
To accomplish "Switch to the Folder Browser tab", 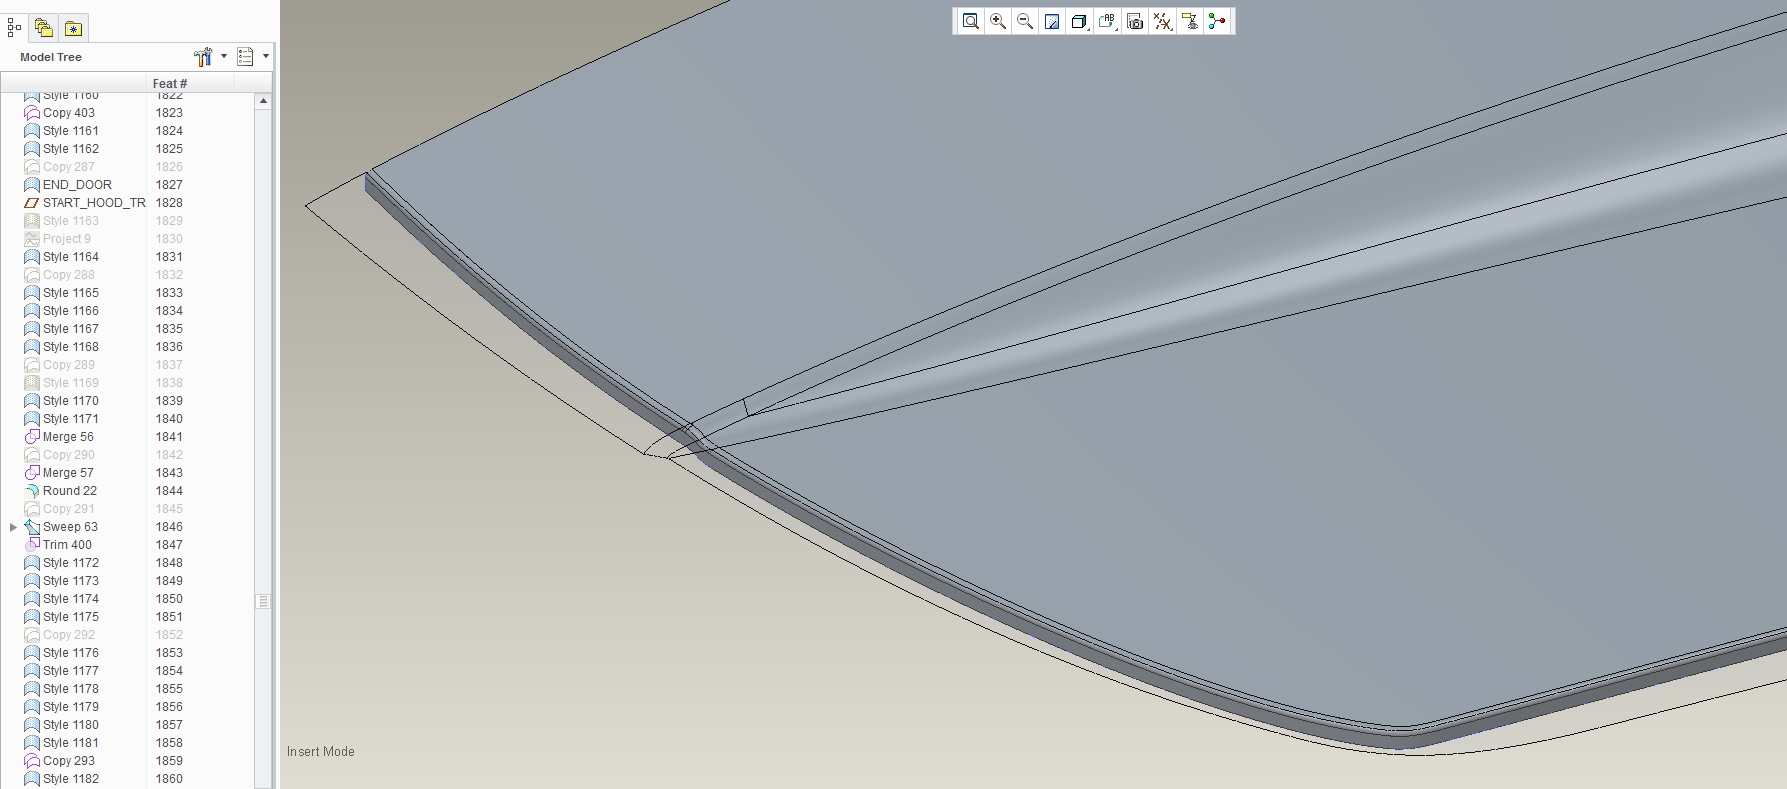I will point(43,28).
